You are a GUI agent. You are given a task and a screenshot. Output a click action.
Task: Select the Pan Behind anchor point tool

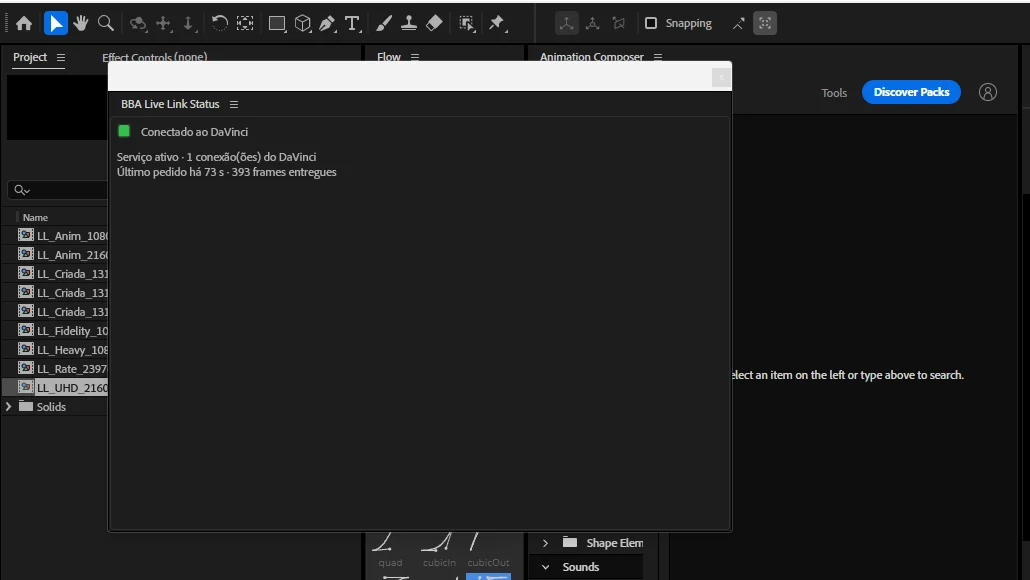pyautogui.click(x=245, y=24)
